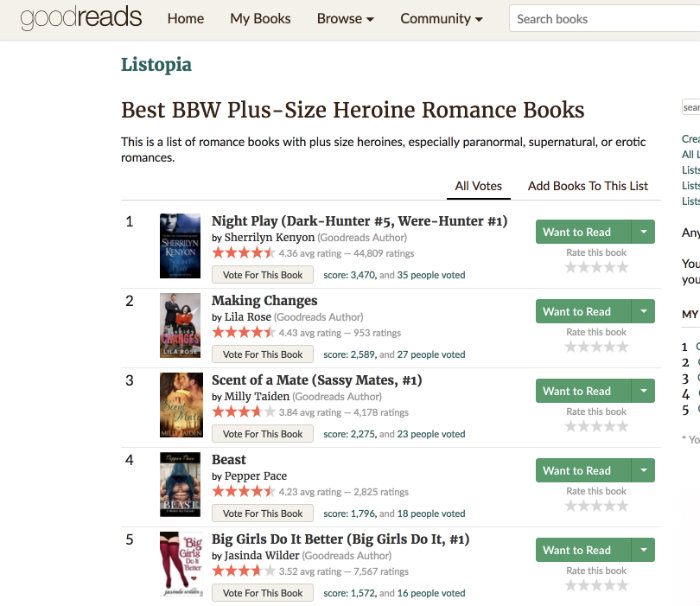700x606 pixels.
Task: Open Big Girls Do It Better title
Action: (x=340, y=539)
